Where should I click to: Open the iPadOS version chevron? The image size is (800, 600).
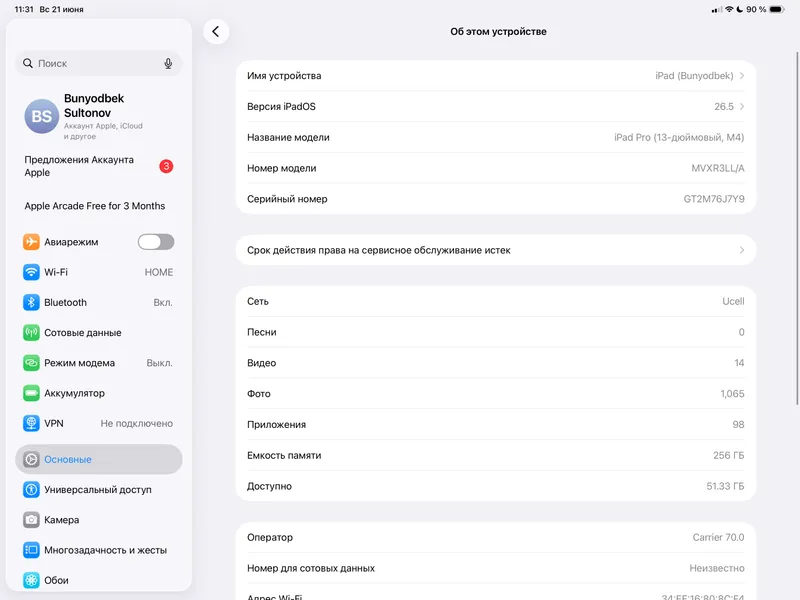[742, 107]
